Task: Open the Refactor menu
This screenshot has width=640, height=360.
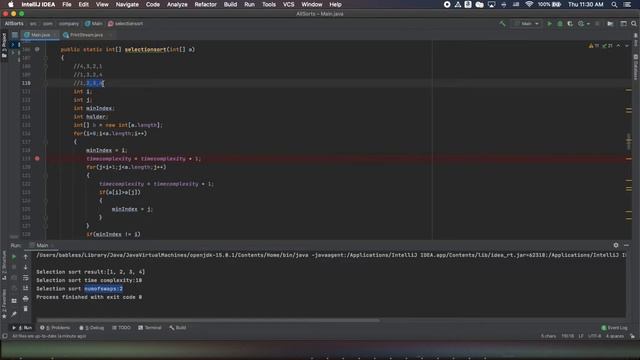Action: point(205,4)
